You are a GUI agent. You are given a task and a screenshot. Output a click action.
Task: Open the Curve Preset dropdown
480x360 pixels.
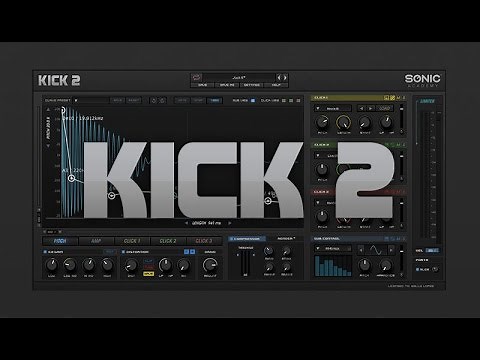point(91,100)
